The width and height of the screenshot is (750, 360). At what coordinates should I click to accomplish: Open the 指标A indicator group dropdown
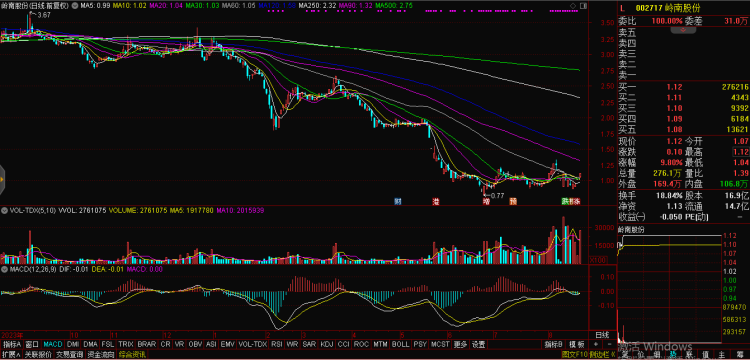pyautogui.click(x=12, y=344)
